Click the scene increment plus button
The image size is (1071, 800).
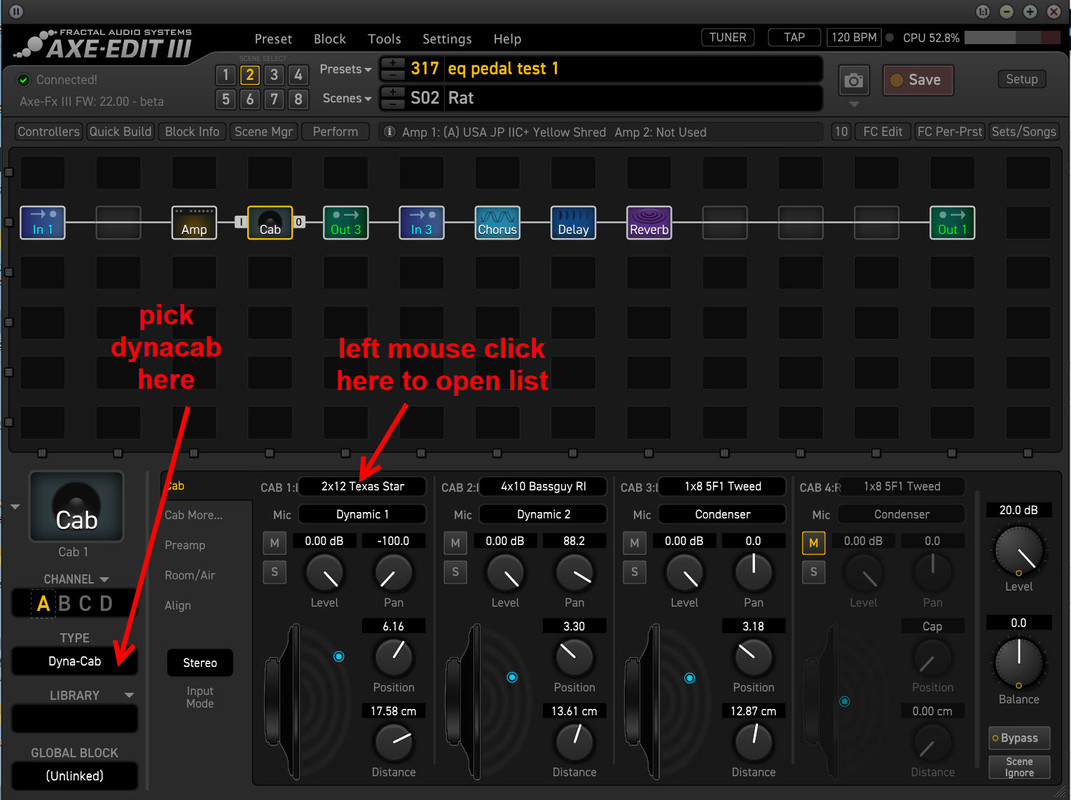coord(392,92)
